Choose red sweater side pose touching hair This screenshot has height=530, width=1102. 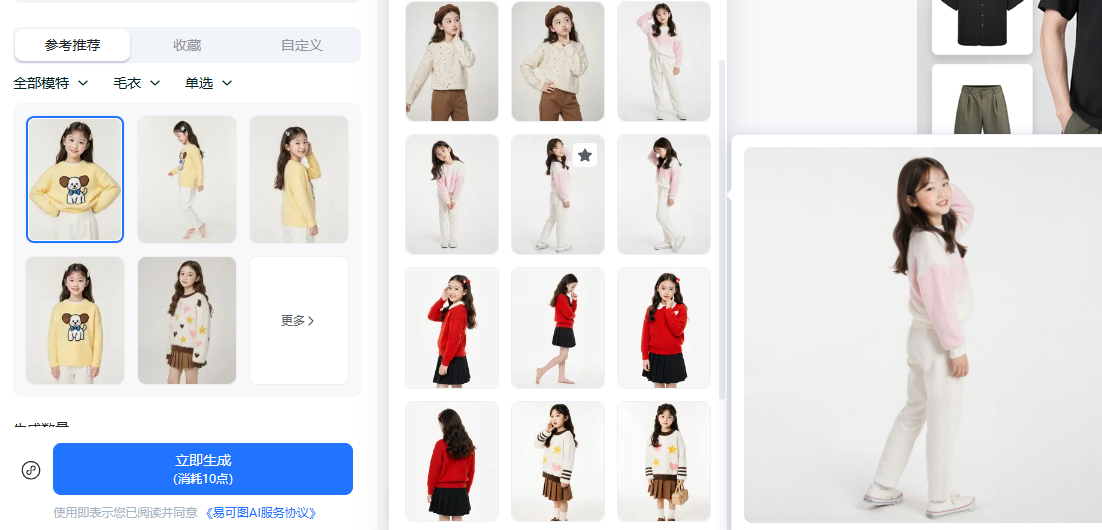click(x=452, y=328)
